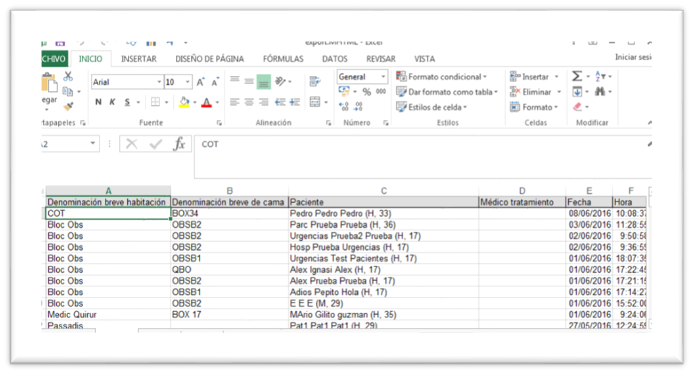Toggle middle vertical align
The height and width of the screenshot is (374, 693).
249,81
